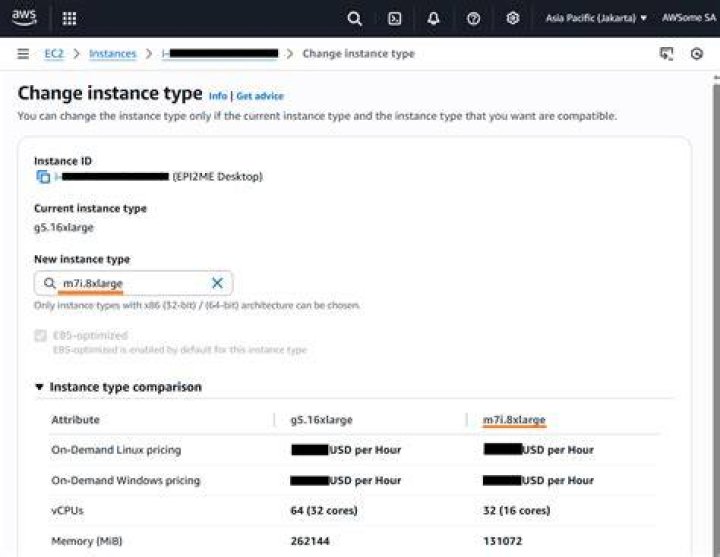Screen dimensions: 720x557
Task: Click the memory value 131072
Action: click(x=502, y=541)
